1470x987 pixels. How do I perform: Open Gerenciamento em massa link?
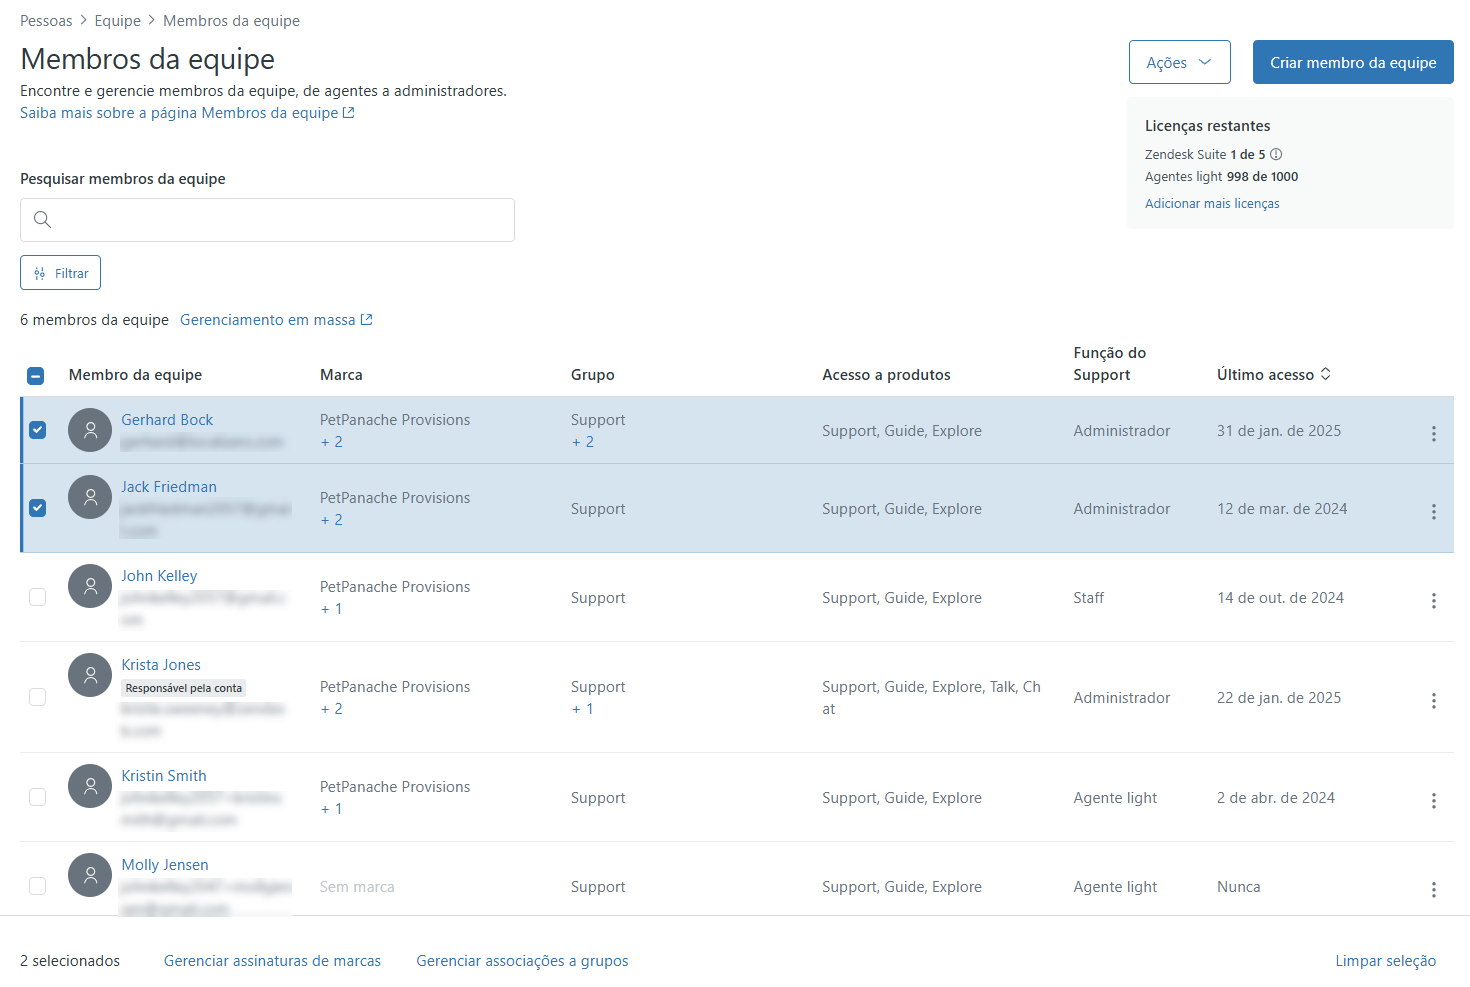(276, 320)
